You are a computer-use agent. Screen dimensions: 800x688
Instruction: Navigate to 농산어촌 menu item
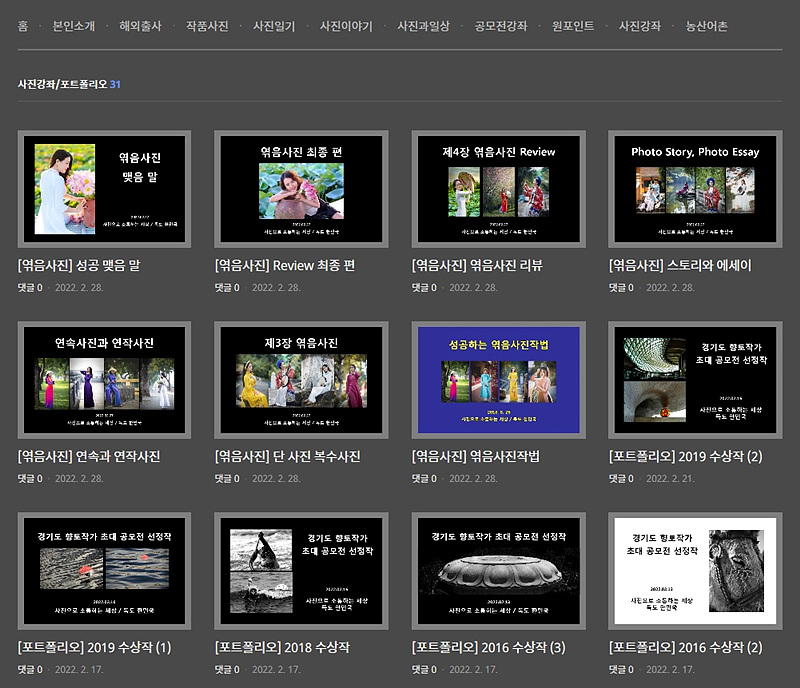[x=707, y=26]
